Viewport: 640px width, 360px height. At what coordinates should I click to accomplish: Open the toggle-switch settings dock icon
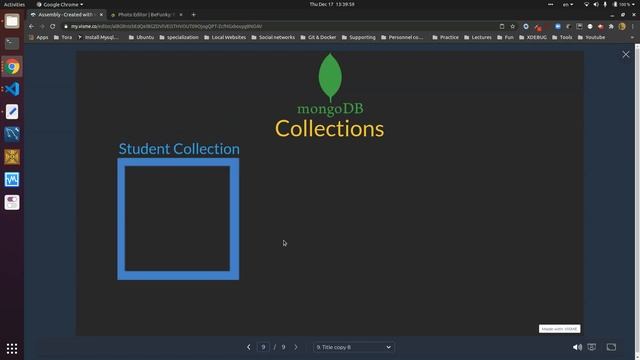(x=12, y=202)
